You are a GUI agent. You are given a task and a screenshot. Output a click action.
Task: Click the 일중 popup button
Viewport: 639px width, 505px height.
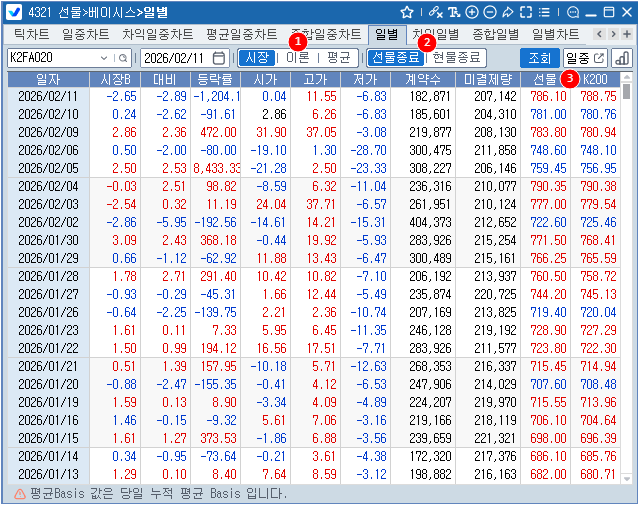click(585, 58)
